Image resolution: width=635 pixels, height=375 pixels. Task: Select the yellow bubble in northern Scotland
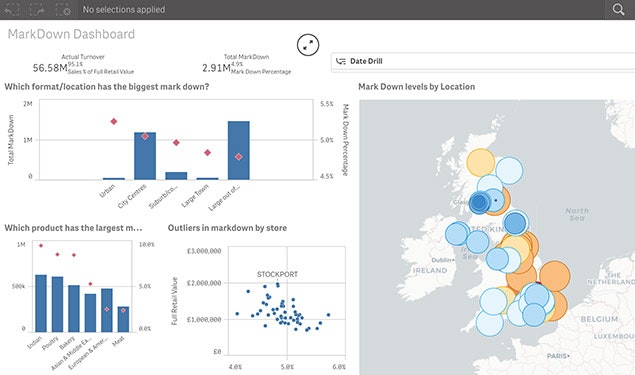pos(481,163)
